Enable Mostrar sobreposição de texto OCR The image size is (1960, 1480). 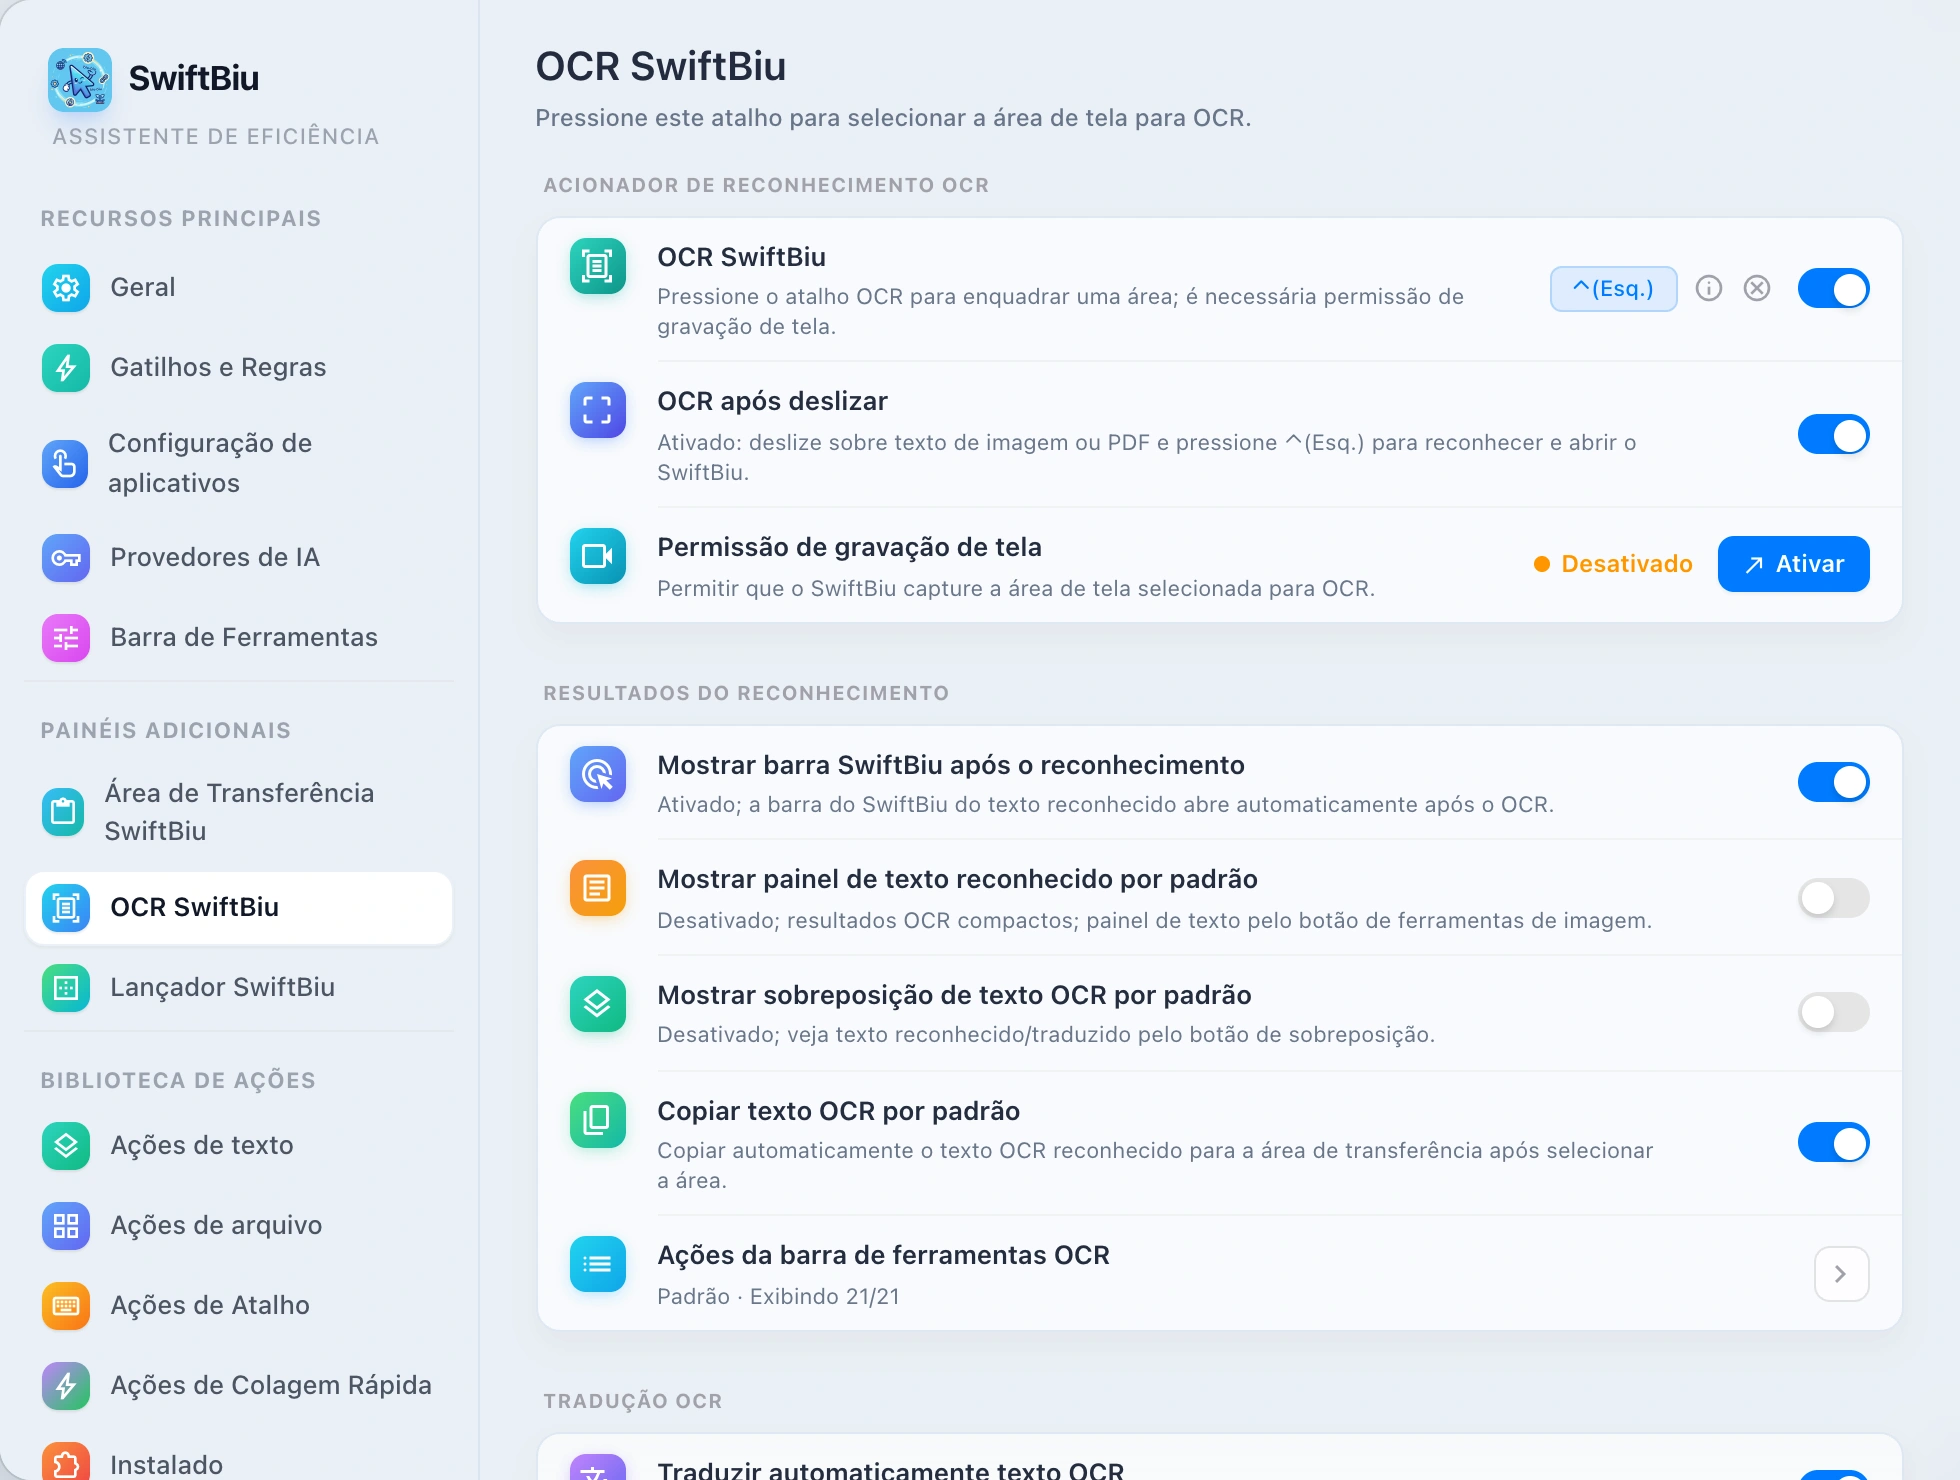(x=1834, y=1012)
